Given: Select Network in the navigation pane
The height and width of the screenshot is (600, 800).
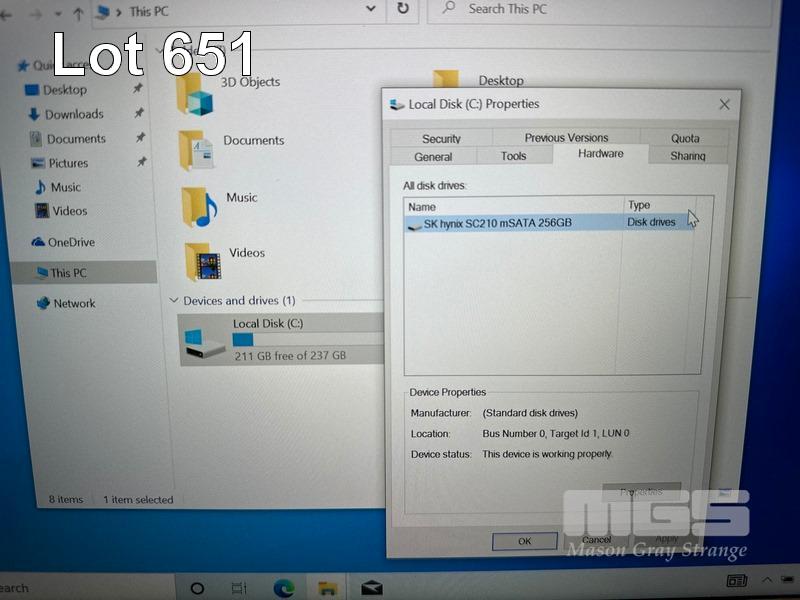Looking at the screenshot, I should [x=74, y=303].
